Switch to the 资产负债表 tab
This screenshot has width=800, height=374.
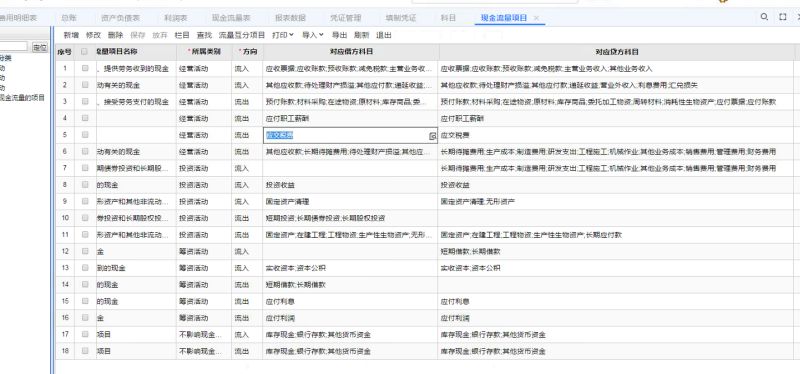(120, 18)
